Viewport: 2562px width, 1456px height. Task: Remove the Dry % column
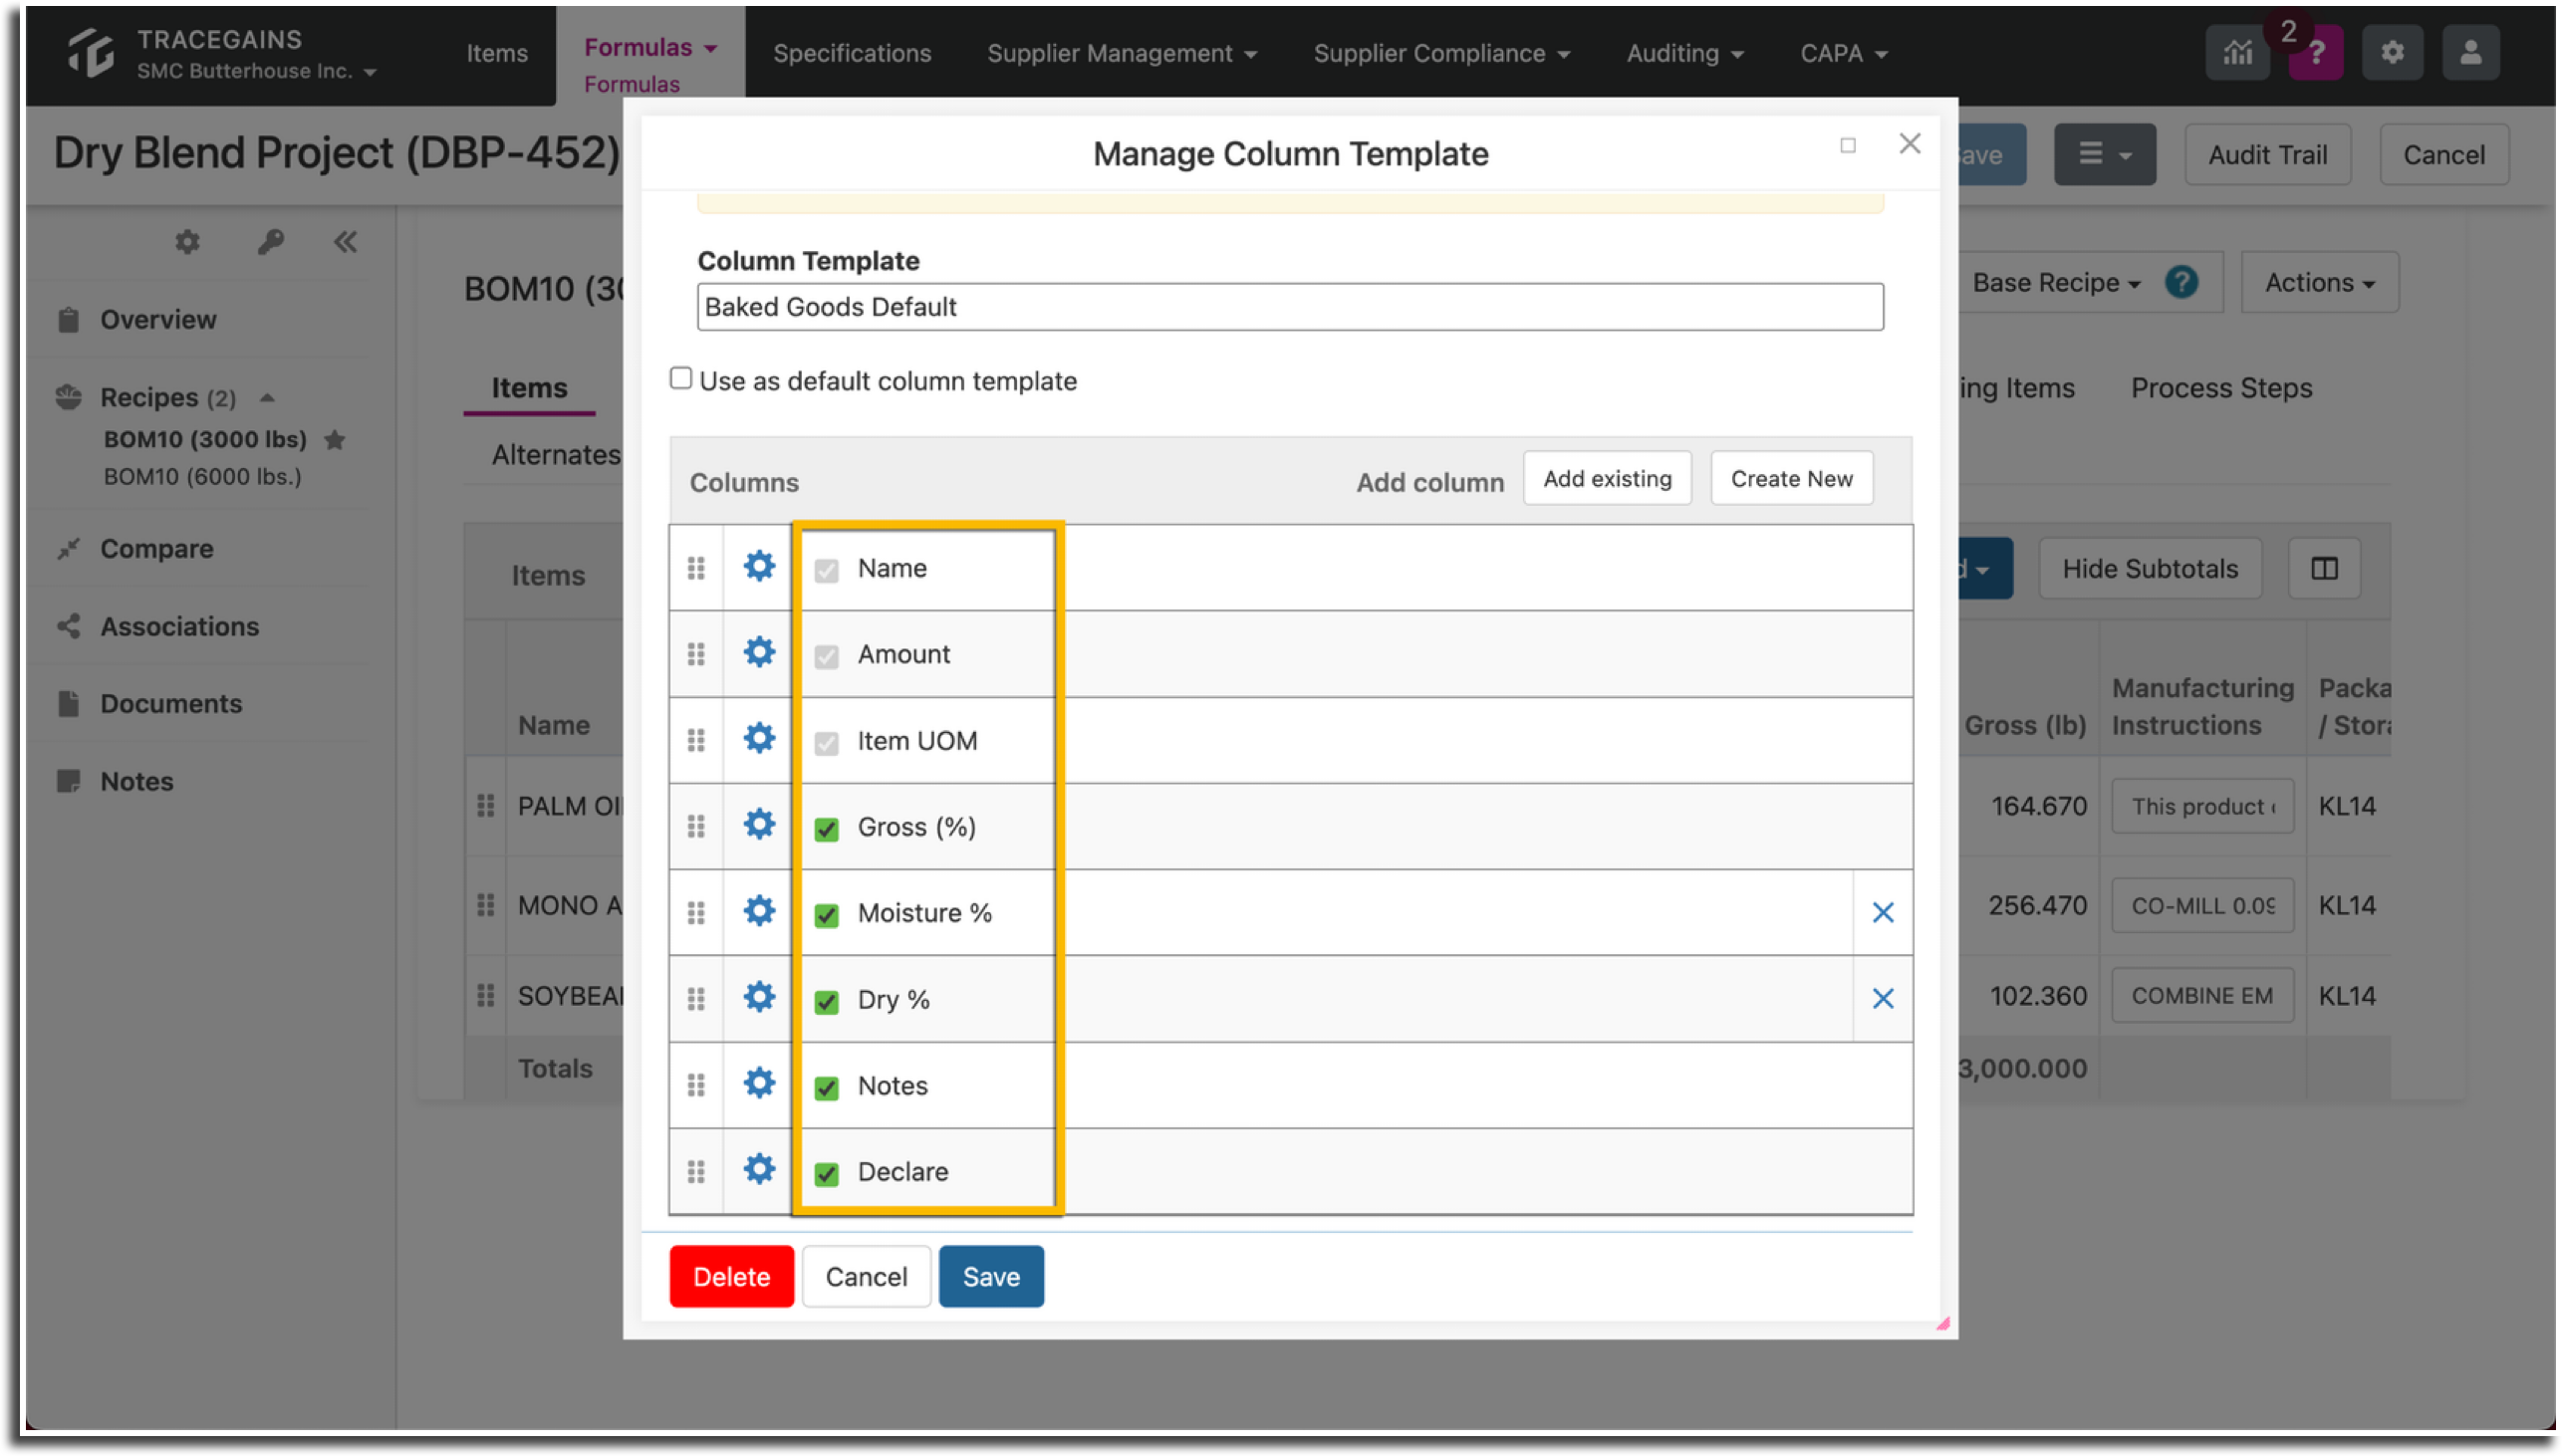click(x=1882, y=998)
